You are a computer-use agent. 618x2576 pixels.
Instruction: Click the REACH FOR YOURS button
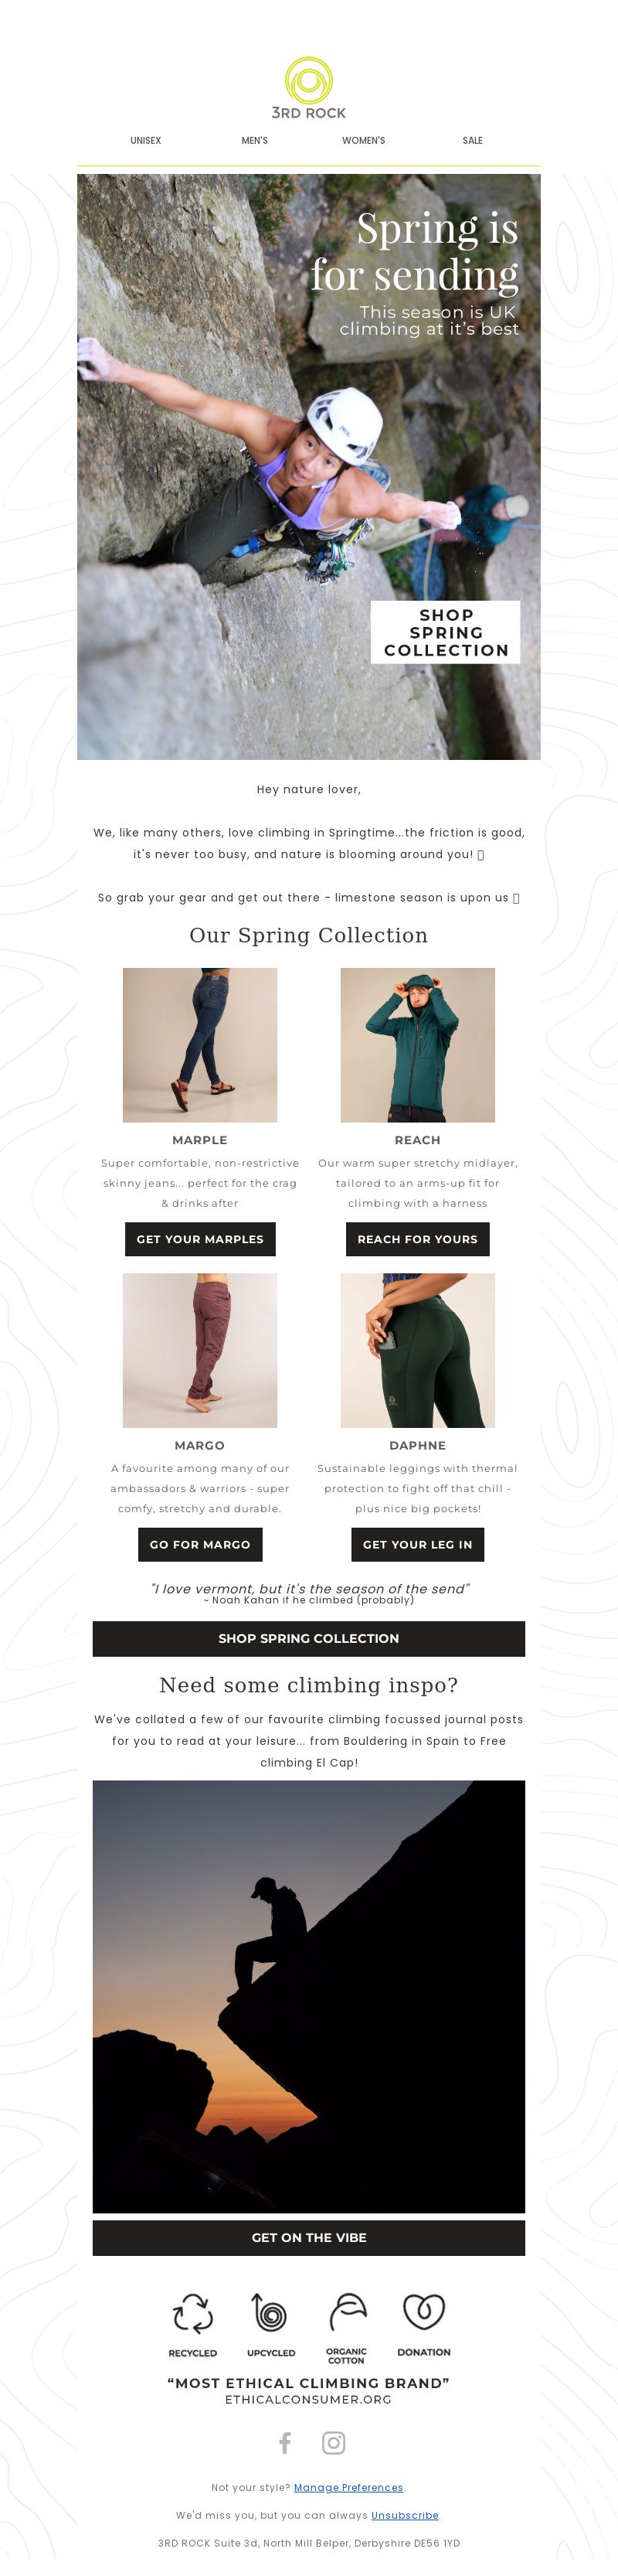point(418,1239)
